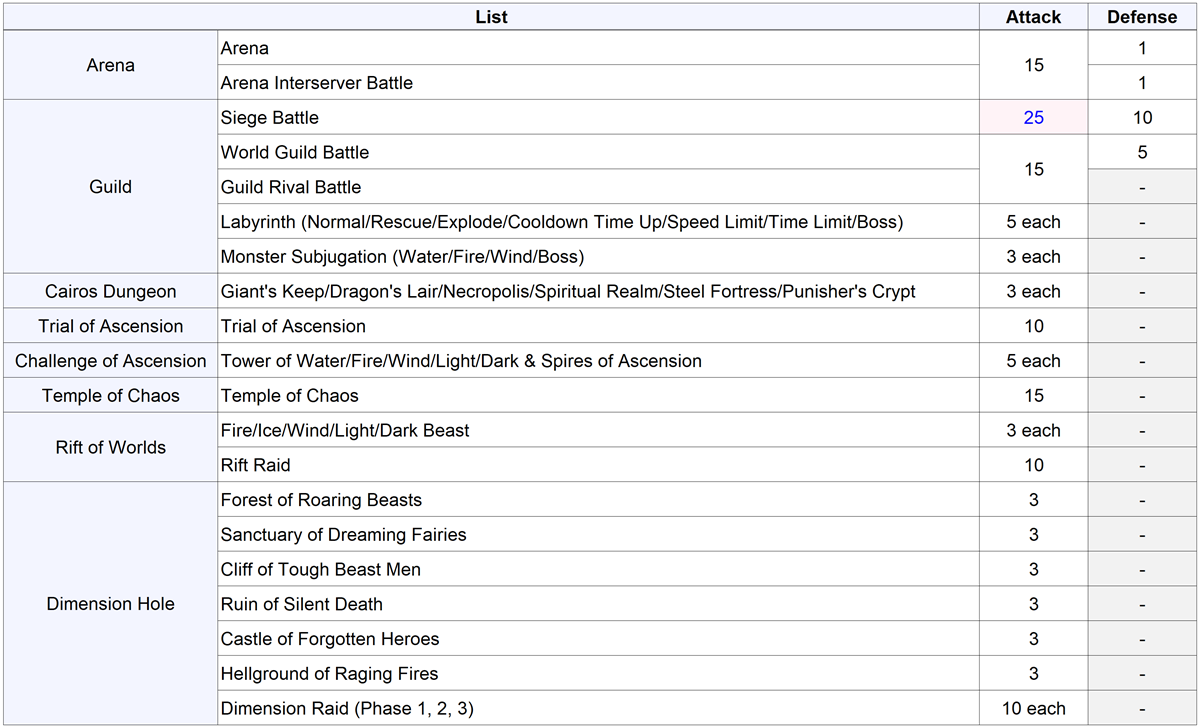Select the Labyrinth modes row entry
Viewport: 1200px width, 728px height.
click(x=561, y=222)
